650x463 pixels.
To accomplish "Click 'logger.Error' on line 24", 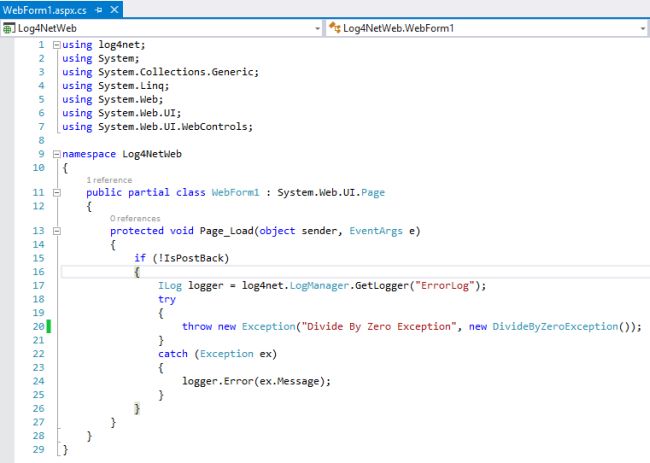I will pyautogui.click(x=218, y=381).
